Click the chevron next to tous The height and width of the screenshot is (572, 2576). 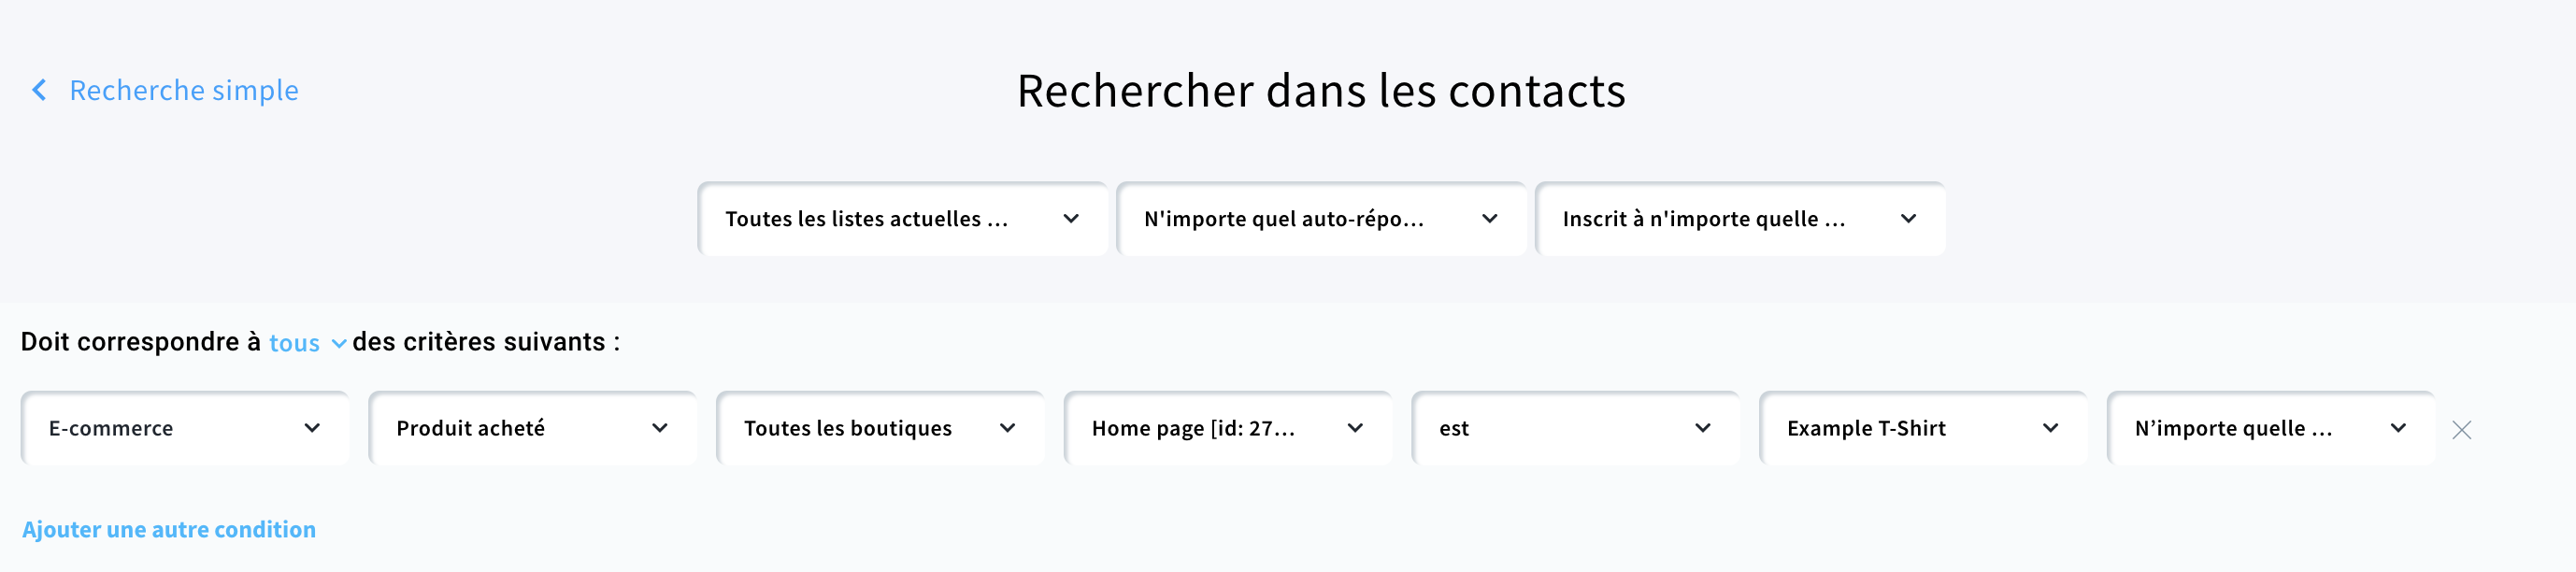[338, 344]
